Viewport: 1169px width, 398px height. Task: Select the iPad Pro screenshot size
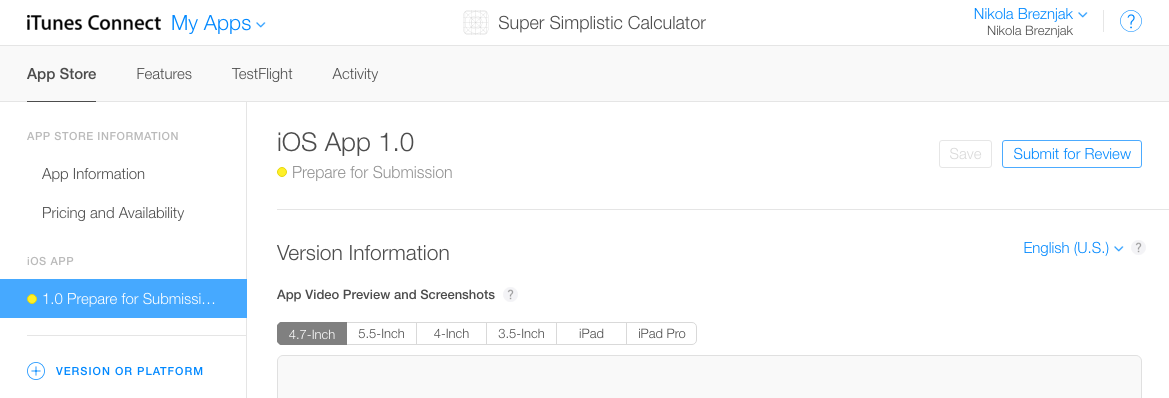(661, 334)
